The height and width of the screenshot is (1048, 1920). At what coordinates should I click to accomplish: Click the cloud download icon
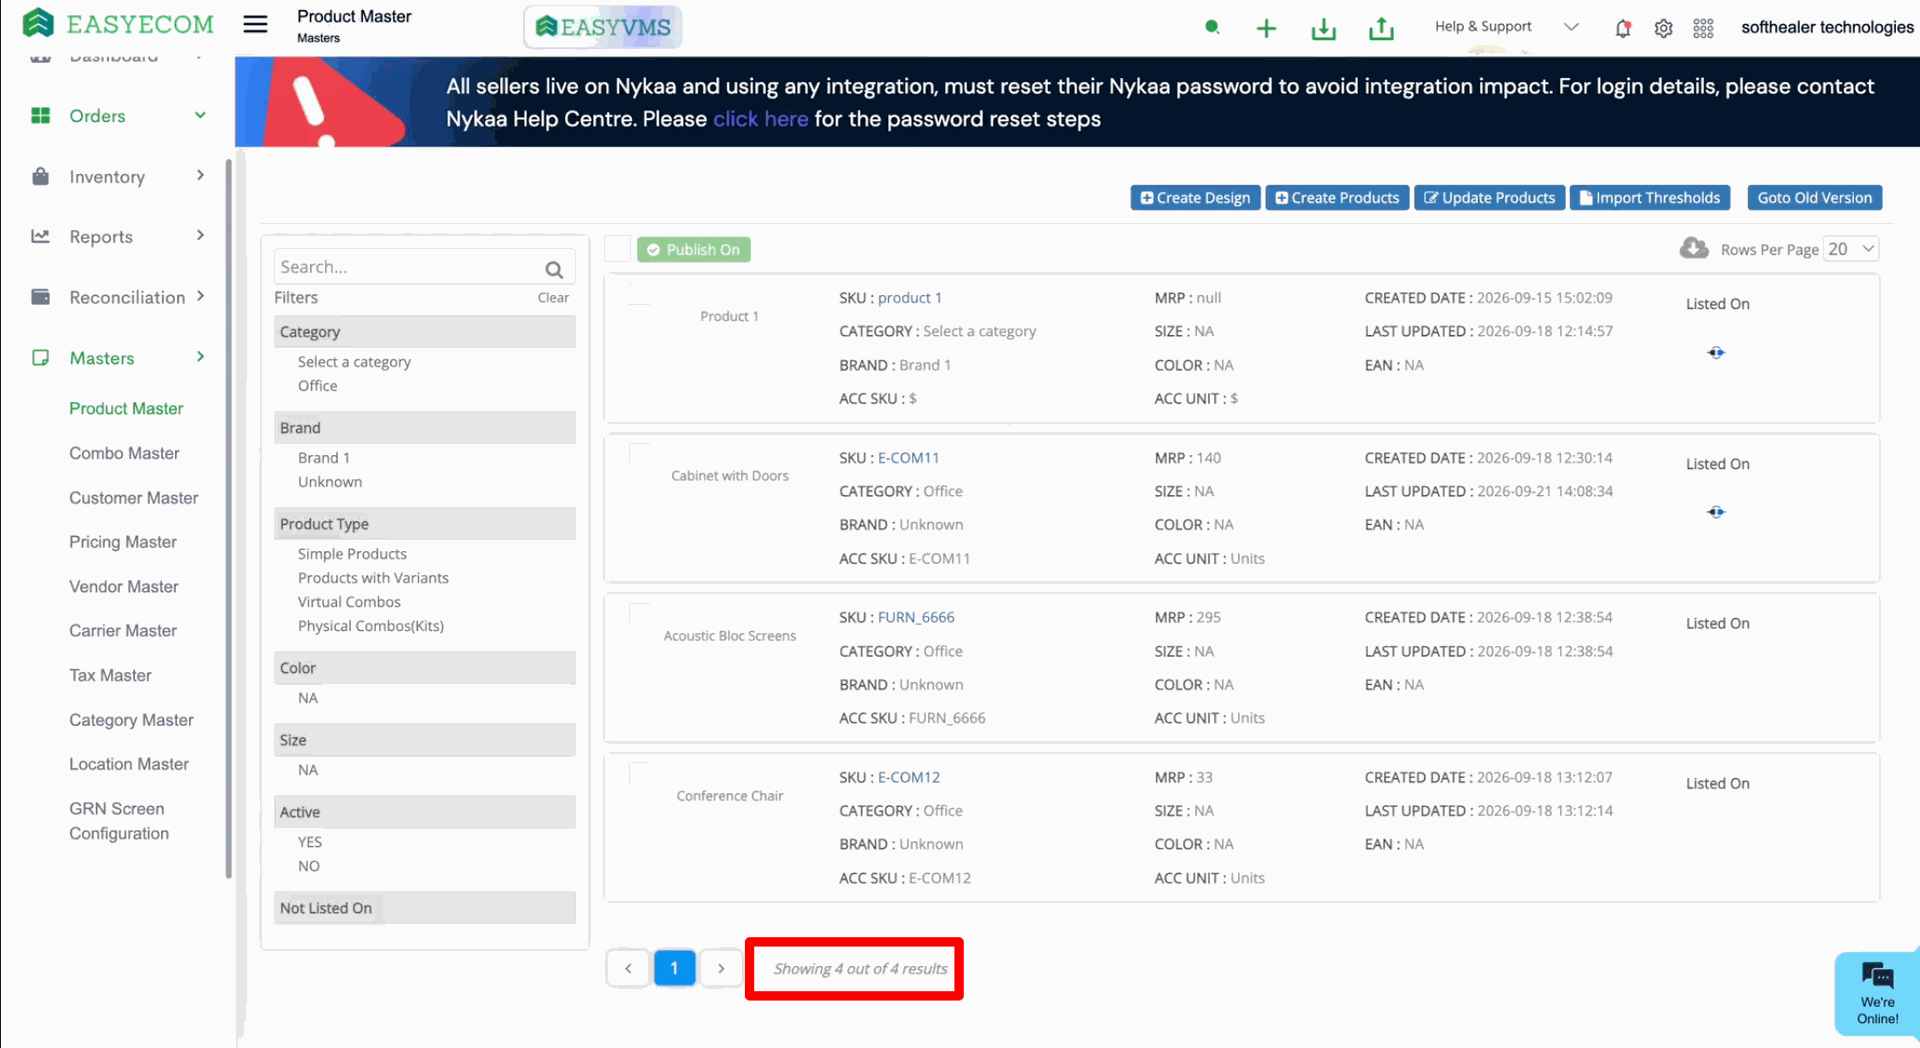coord(1694,248)
